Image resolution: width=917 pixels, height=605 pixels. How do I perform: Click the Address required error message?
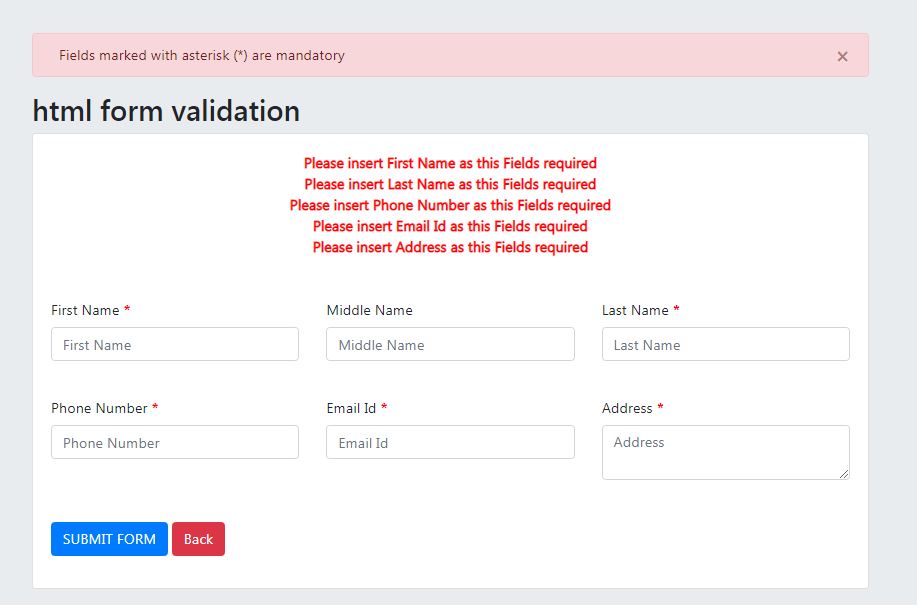pos(450,247)
